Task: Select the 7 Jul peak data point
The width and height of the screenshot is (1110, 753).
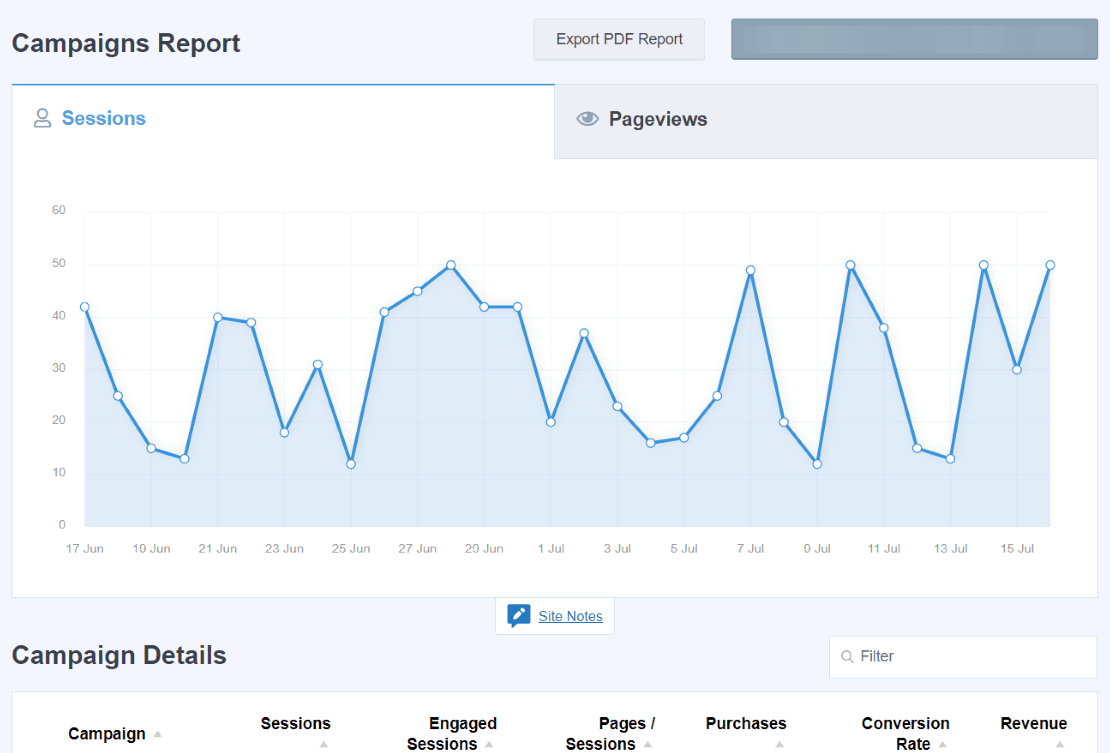Action: click(x=750, y=270)
